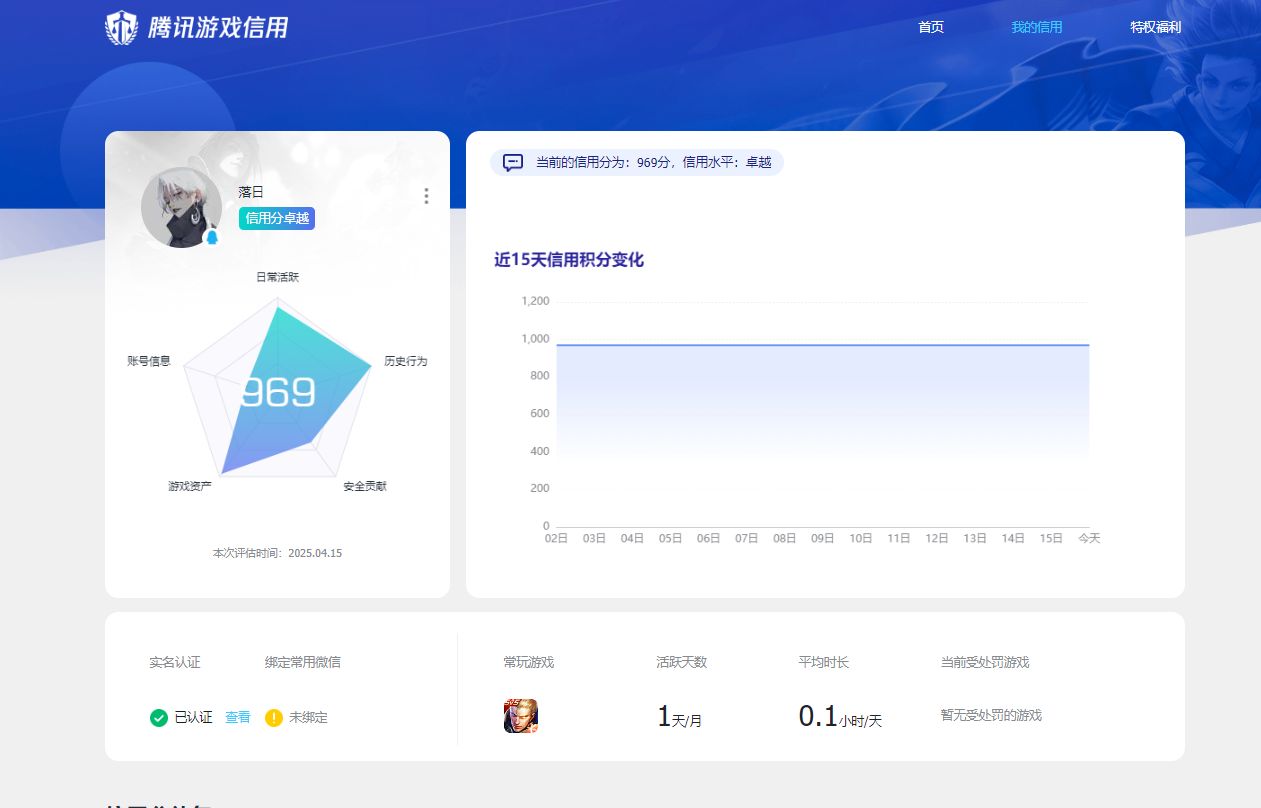Click the 未绑定 WeChat status text
1261x808 pixels.
click(x=308, y=717)
